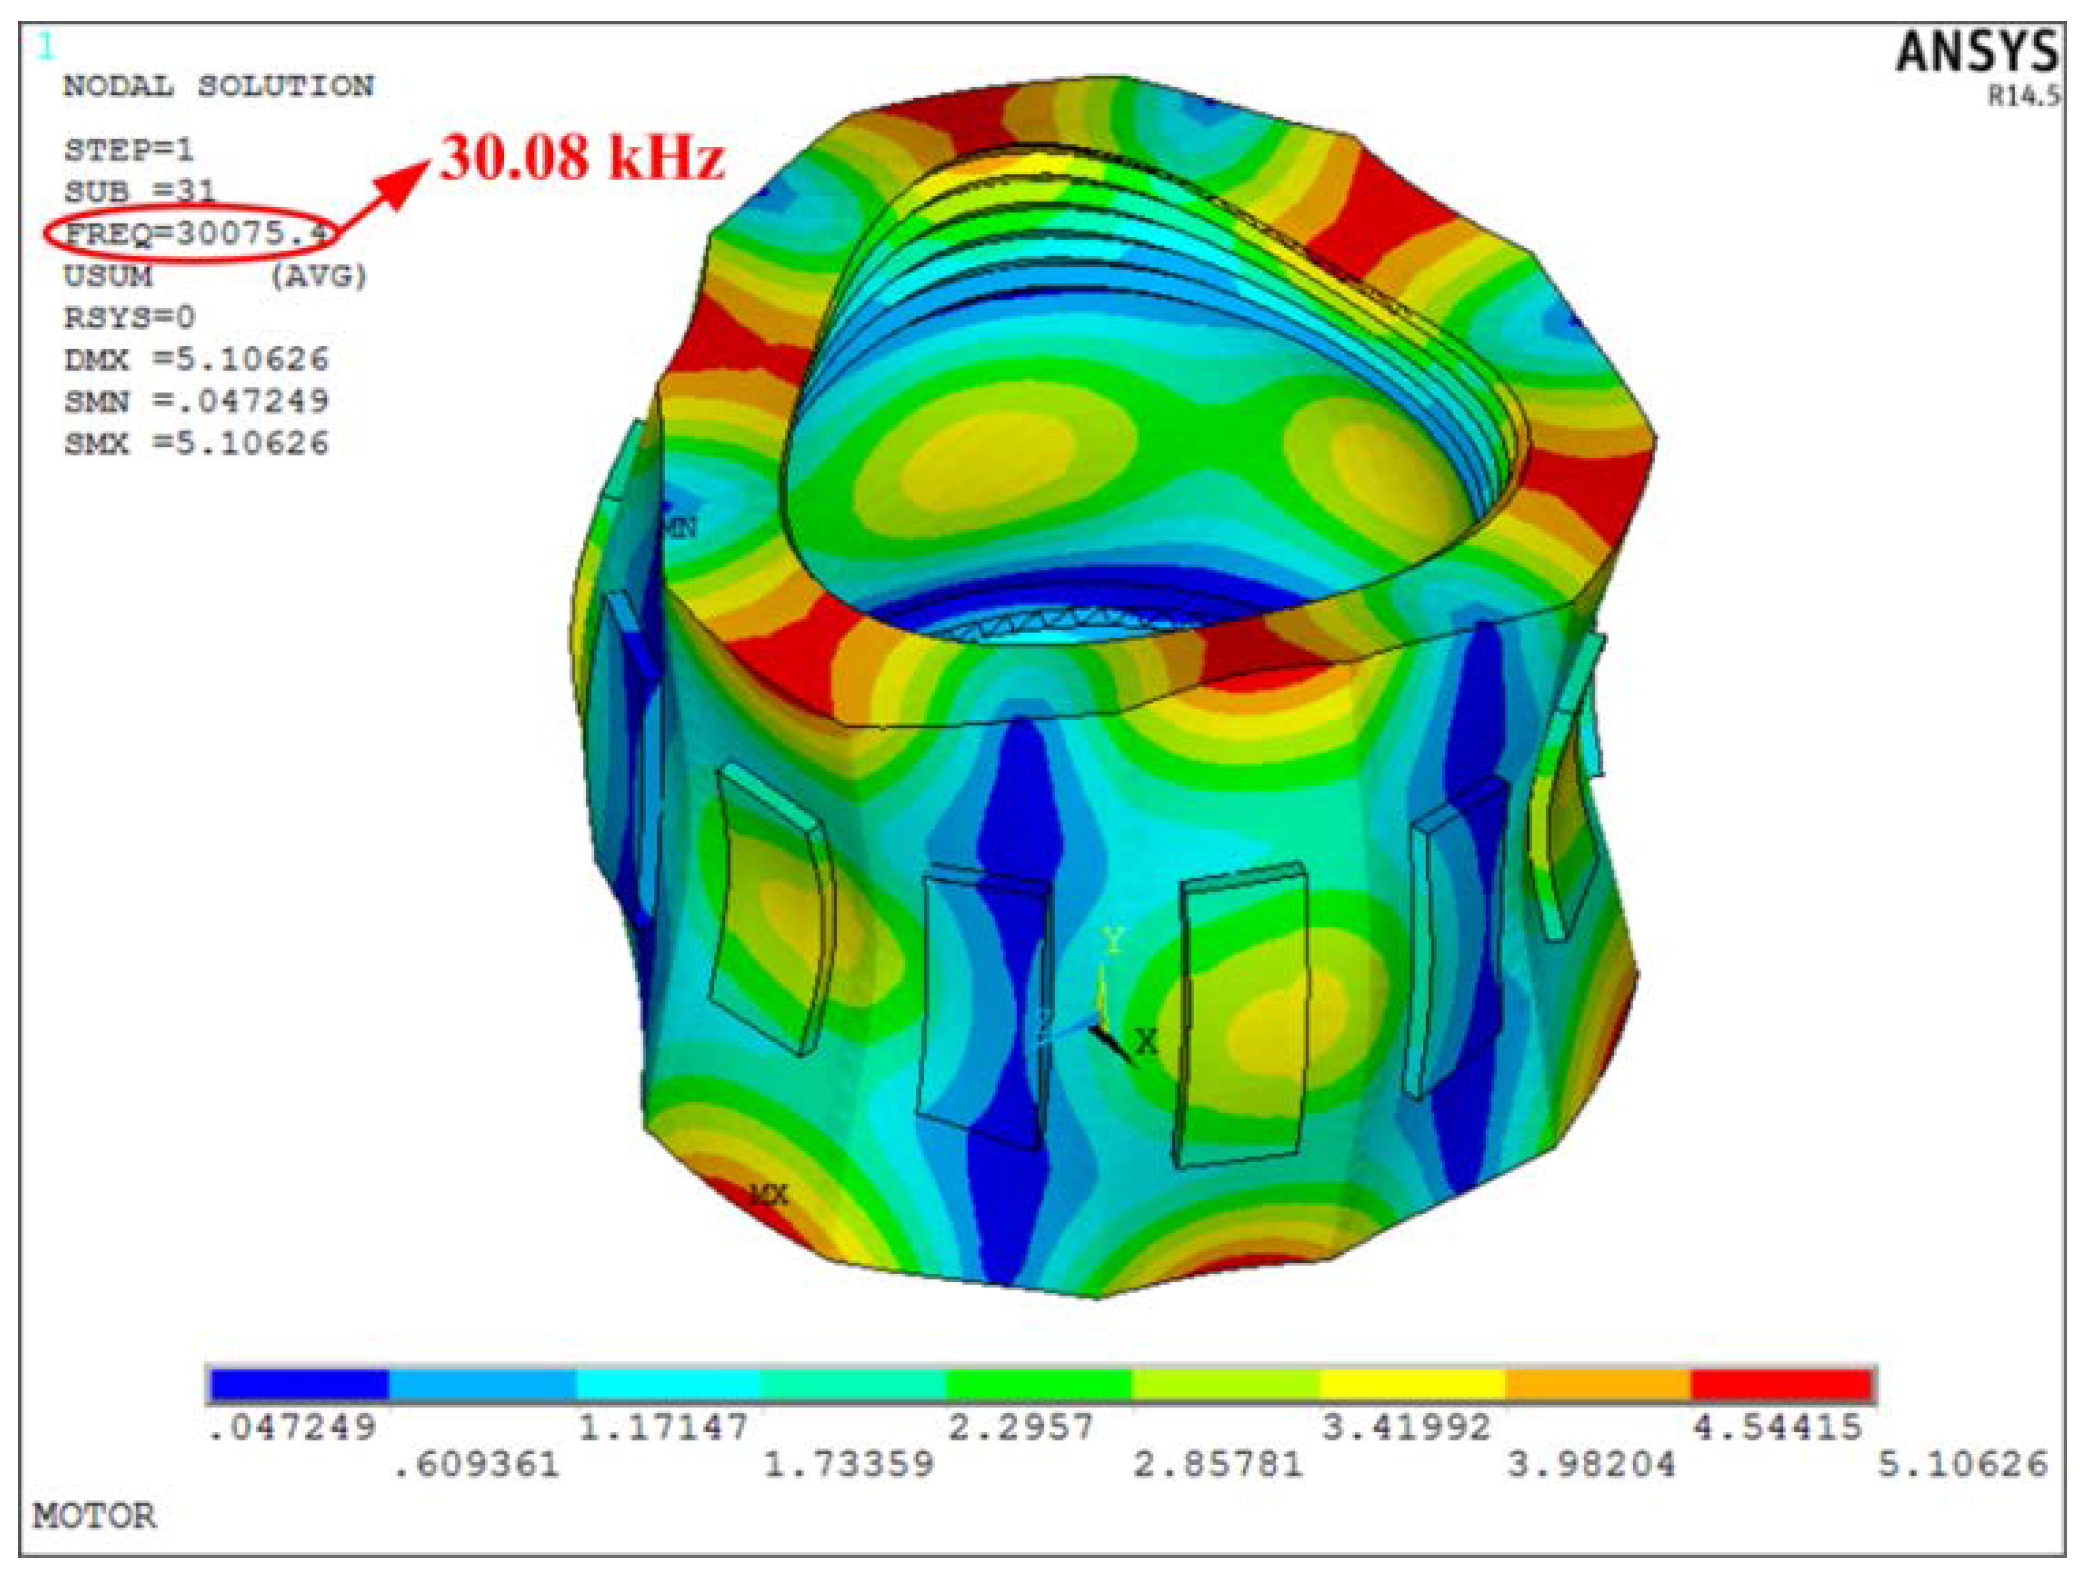
Task: Click the legend value 1.17147
Action: click(664, 1427)
